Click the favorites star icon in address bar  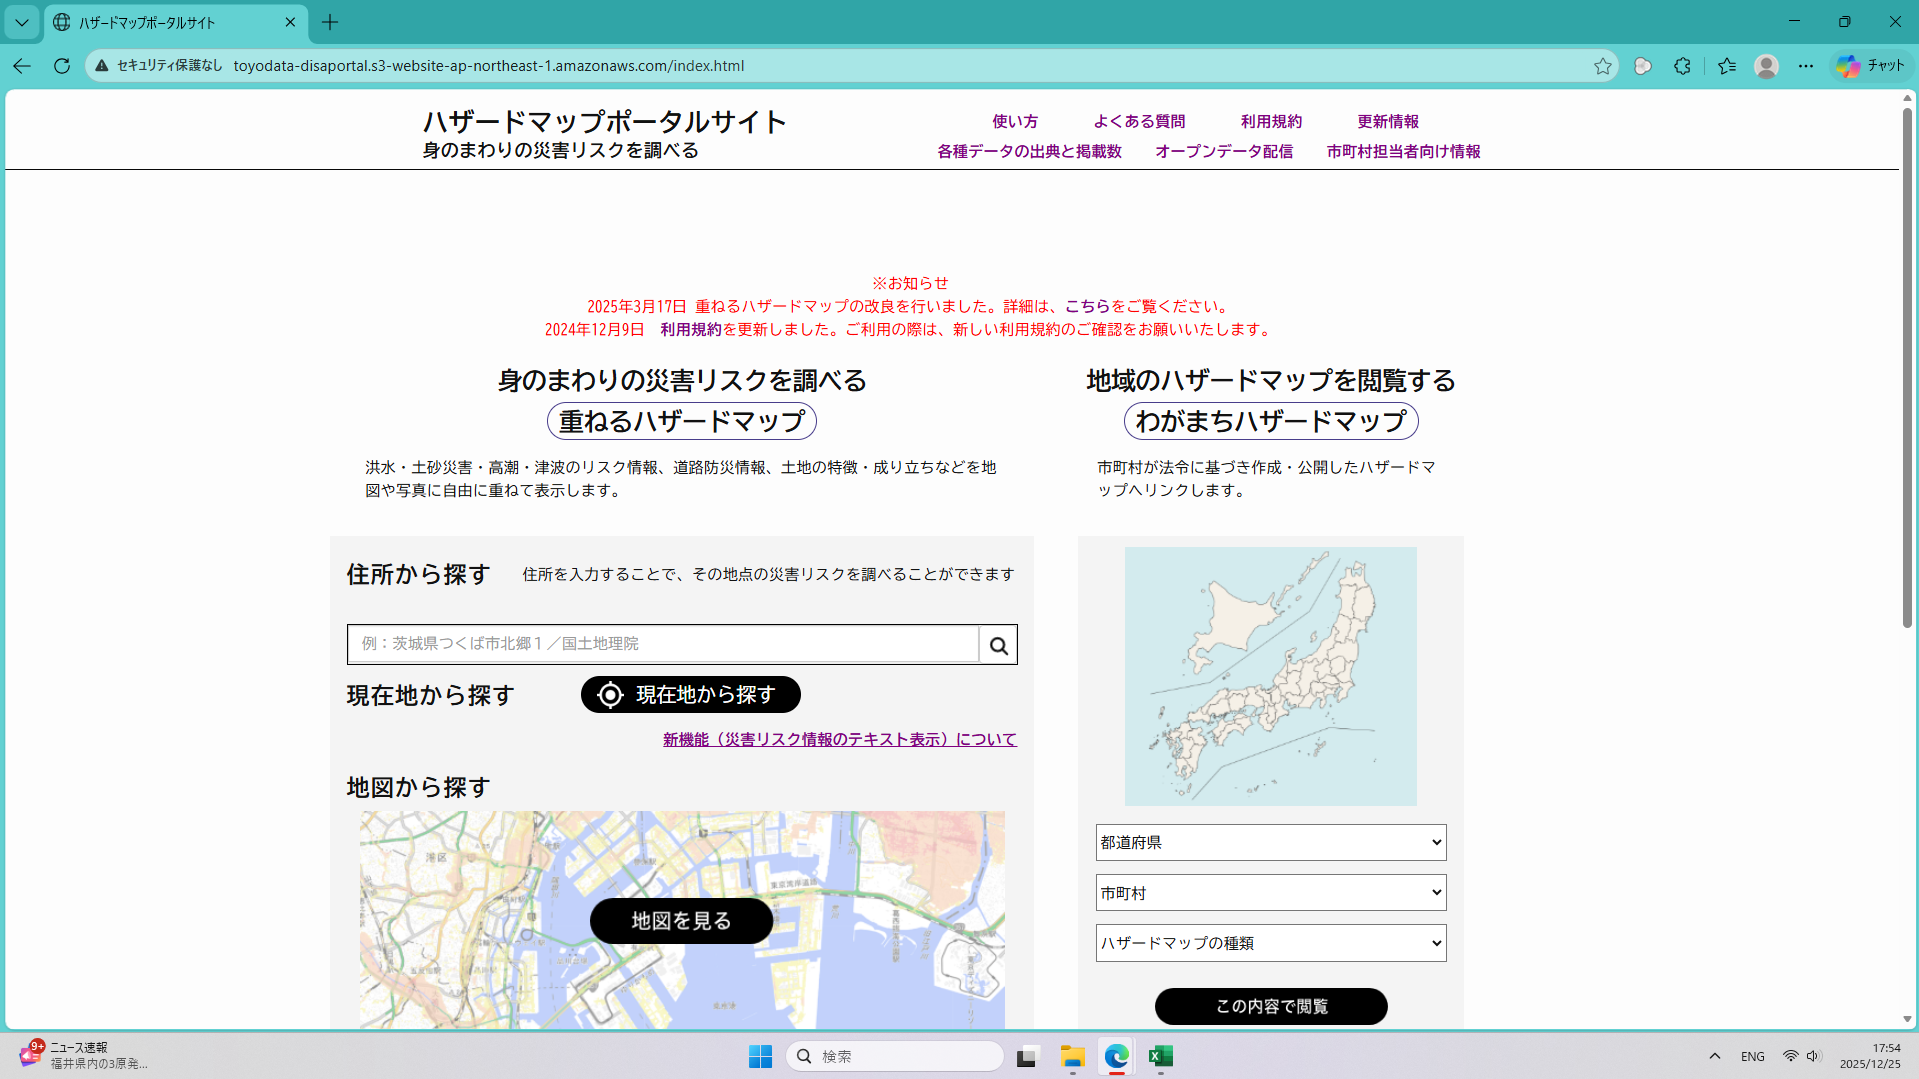click(x=1602, y=66)
